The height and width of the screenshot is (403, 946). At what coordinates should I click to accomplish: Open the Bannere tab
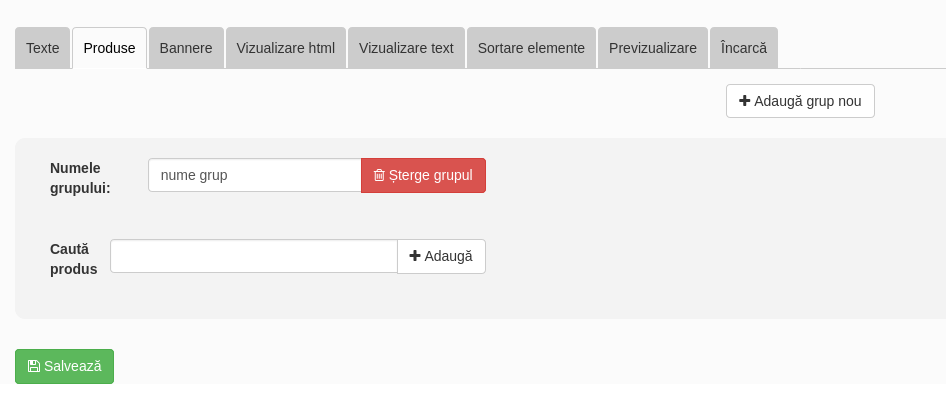pyautogui.click(x=186, y=48)
